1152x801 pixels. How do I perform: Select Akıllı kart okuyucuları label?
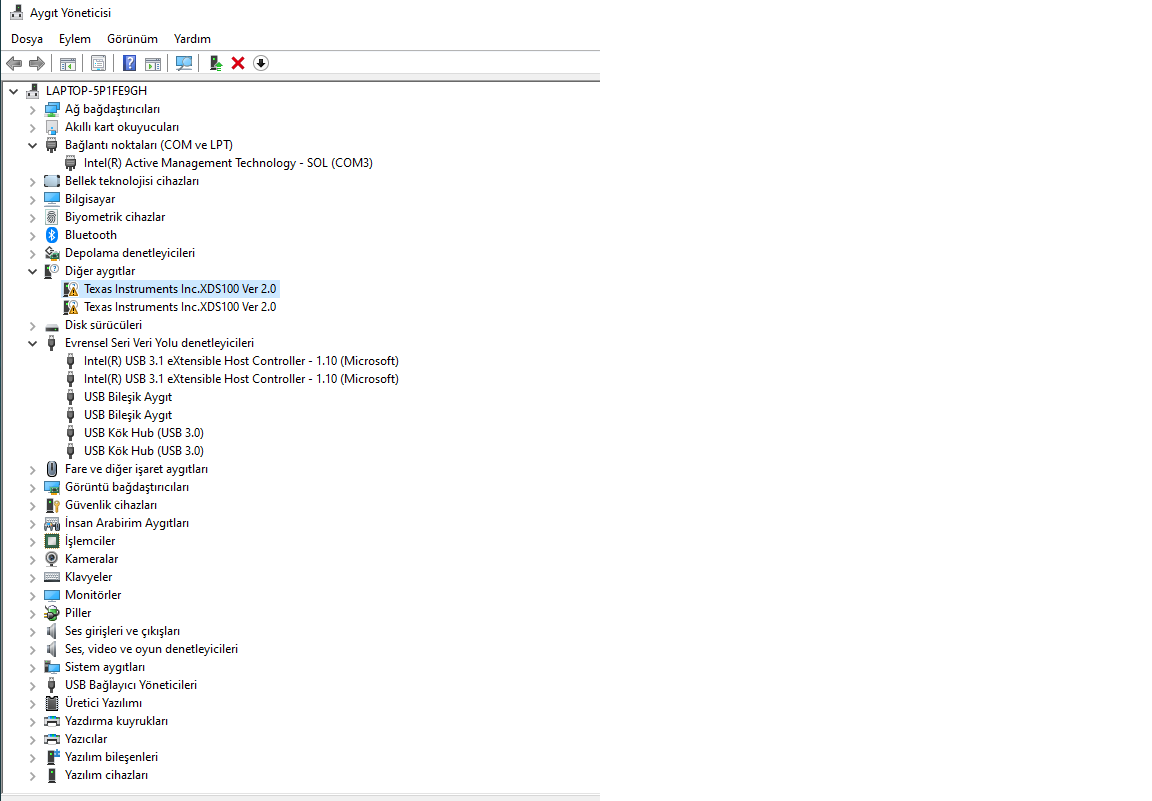[x=122, y=127]
